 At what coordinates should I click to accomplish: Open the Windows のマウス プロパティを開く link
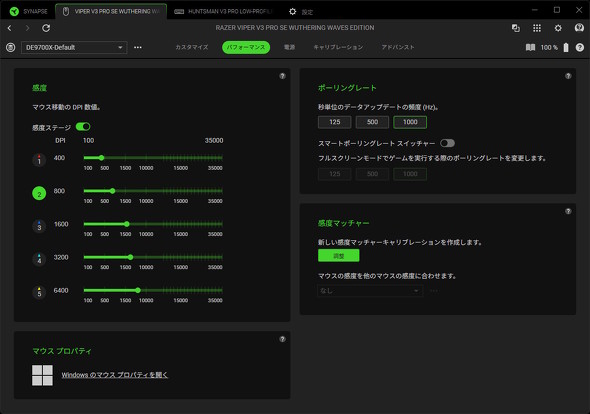coord(115,375)
